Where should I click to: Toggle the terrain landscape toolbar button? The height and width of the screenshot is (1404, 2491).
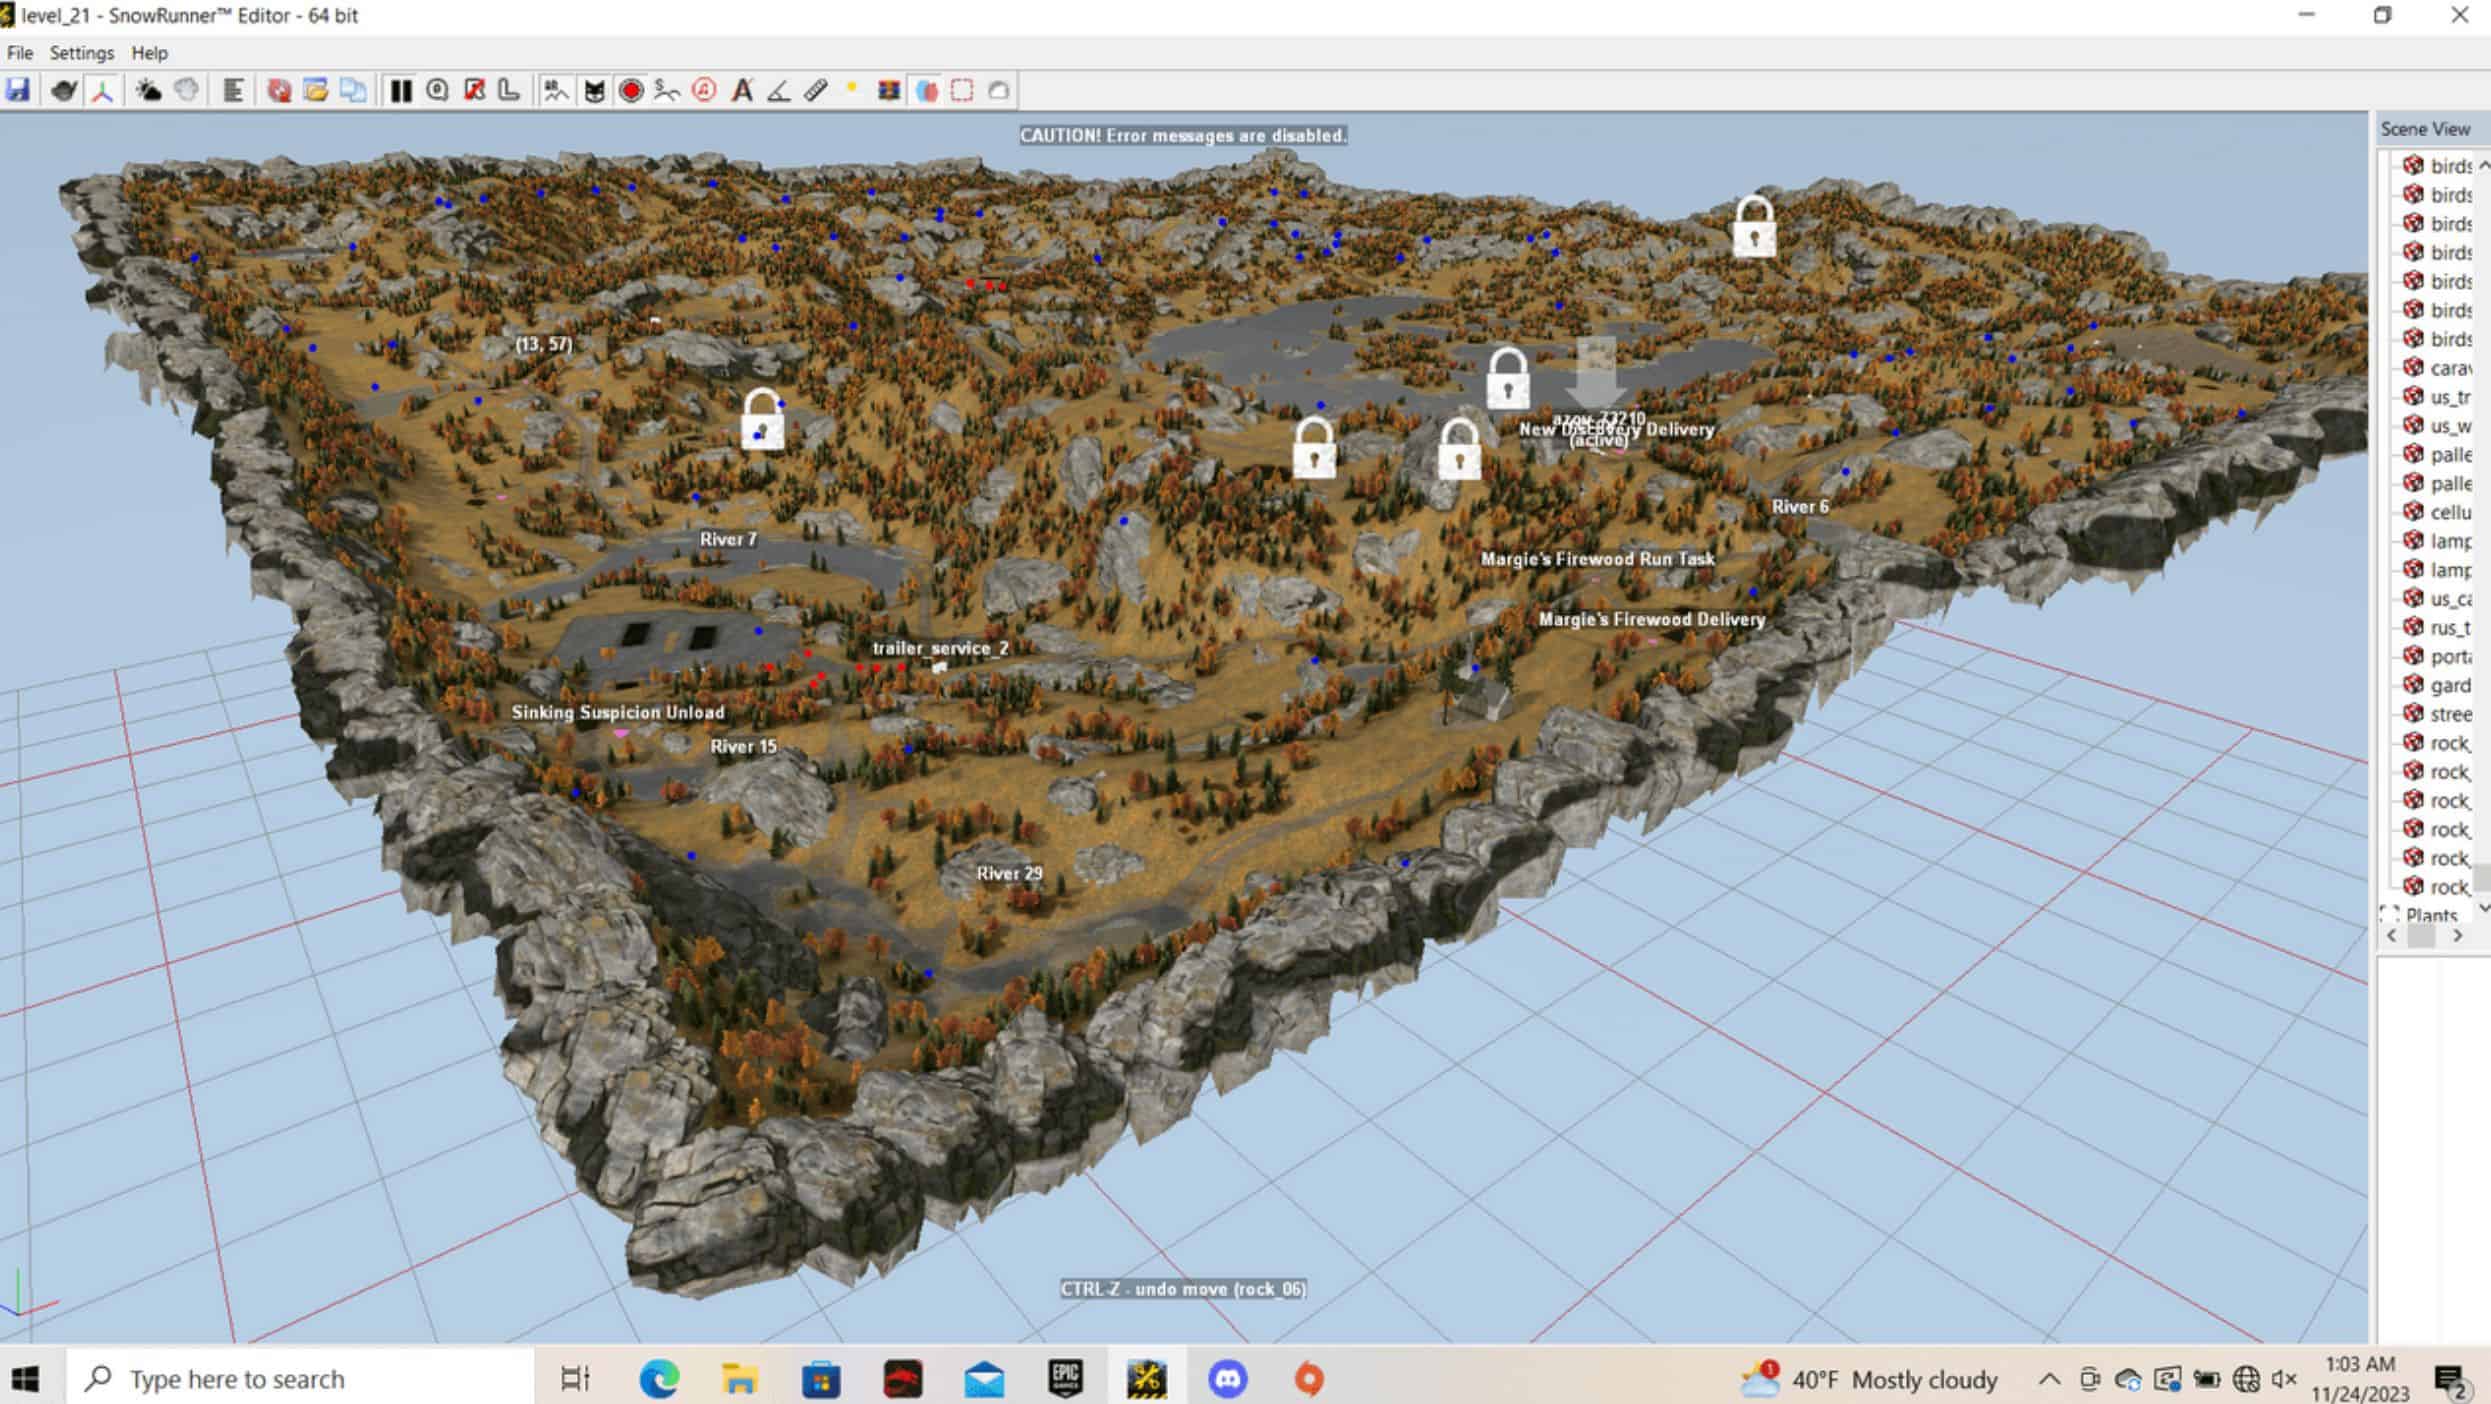[x=556, y=91]
